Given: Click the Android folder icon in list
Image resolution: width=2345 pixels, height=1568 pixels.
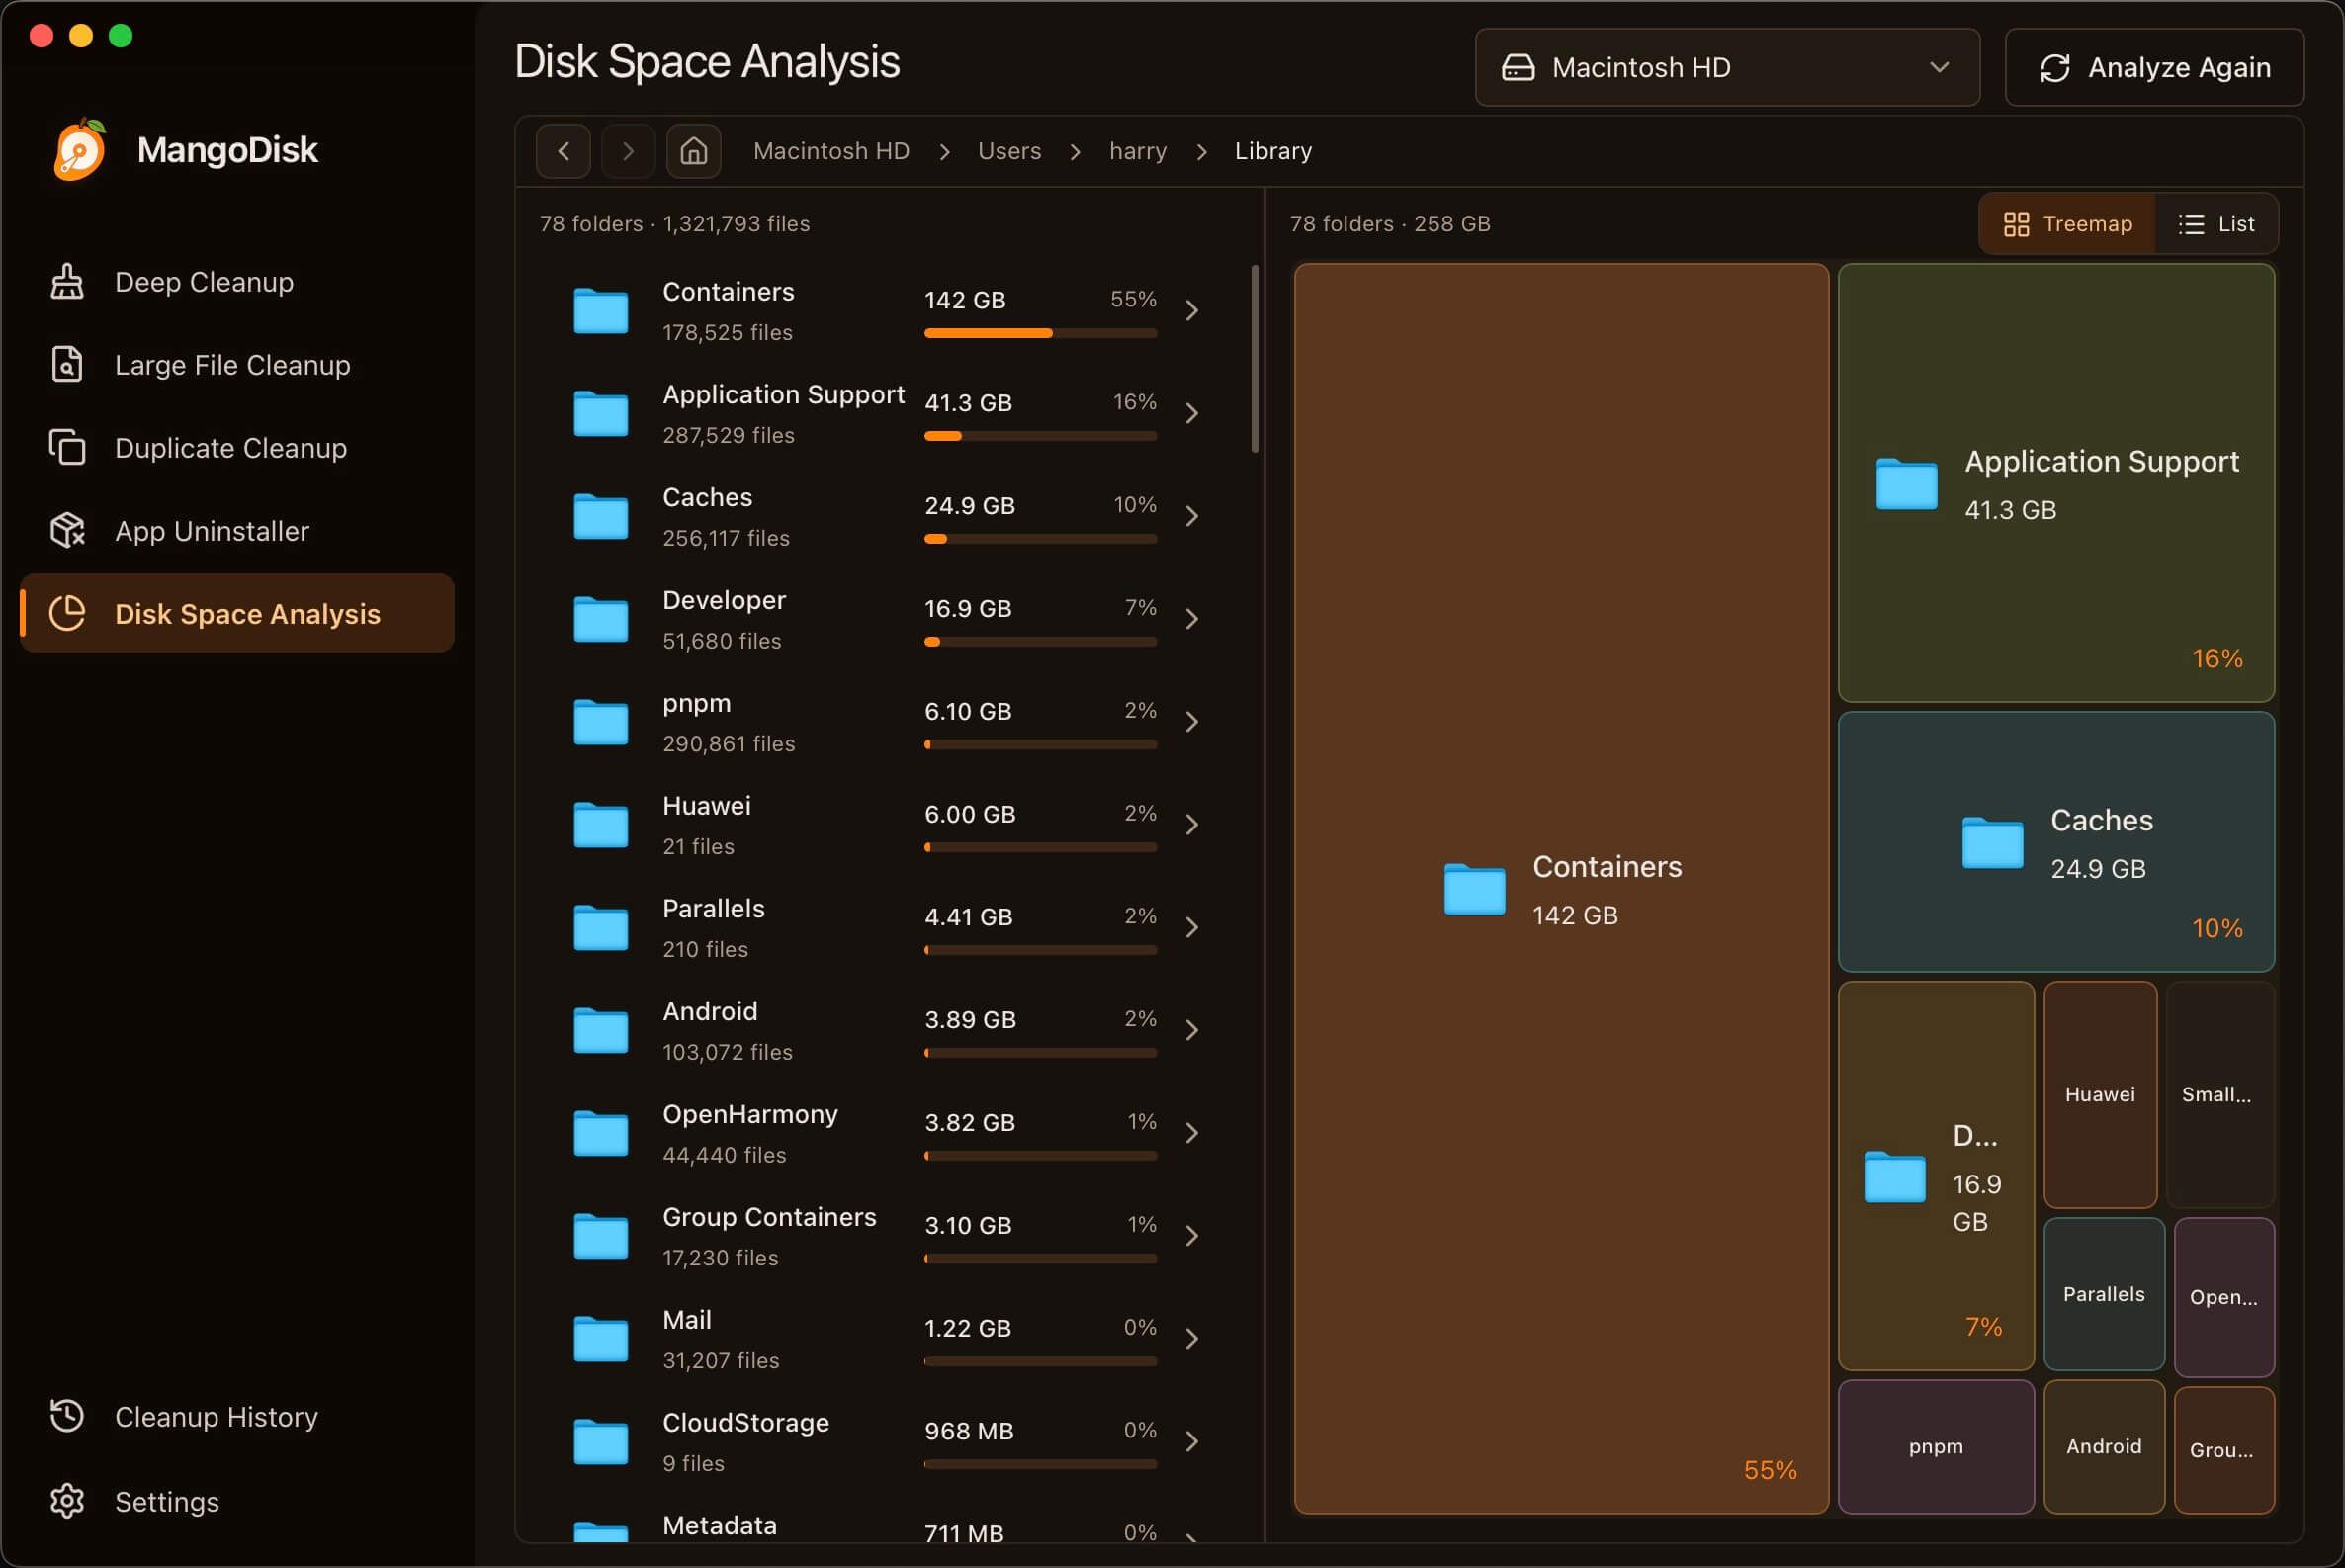Looking at the screenshot, I should click(x=601, y=1032).
